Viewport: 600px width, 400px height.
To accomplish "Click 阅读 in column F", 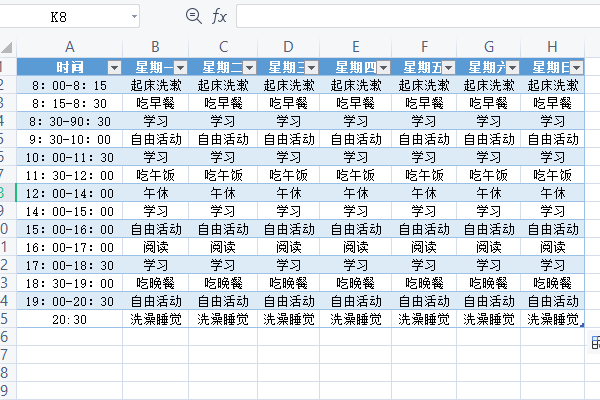I will pos(424,247).
